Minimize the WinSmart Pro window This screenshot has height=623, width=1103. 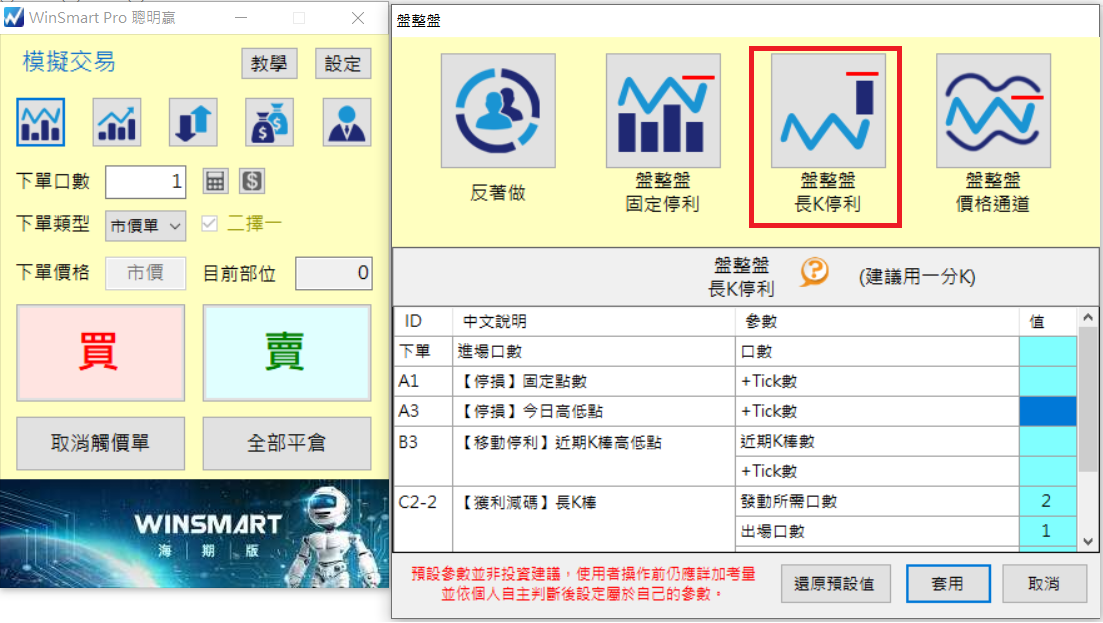tap(241, 18)
